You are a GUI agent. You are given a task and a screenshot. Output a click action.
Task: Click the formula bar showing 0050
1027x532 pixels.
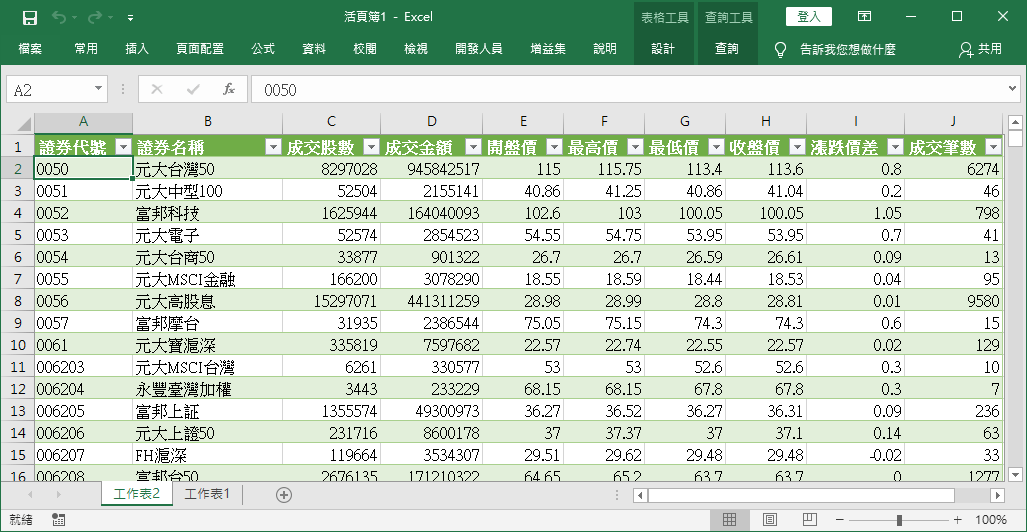tap(629, 90)
